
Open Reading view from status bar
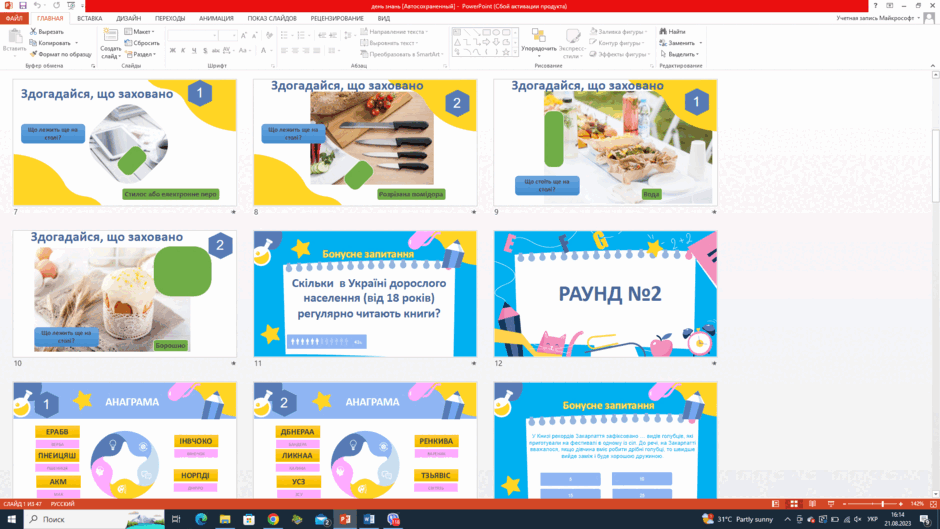tap(812, 504)
